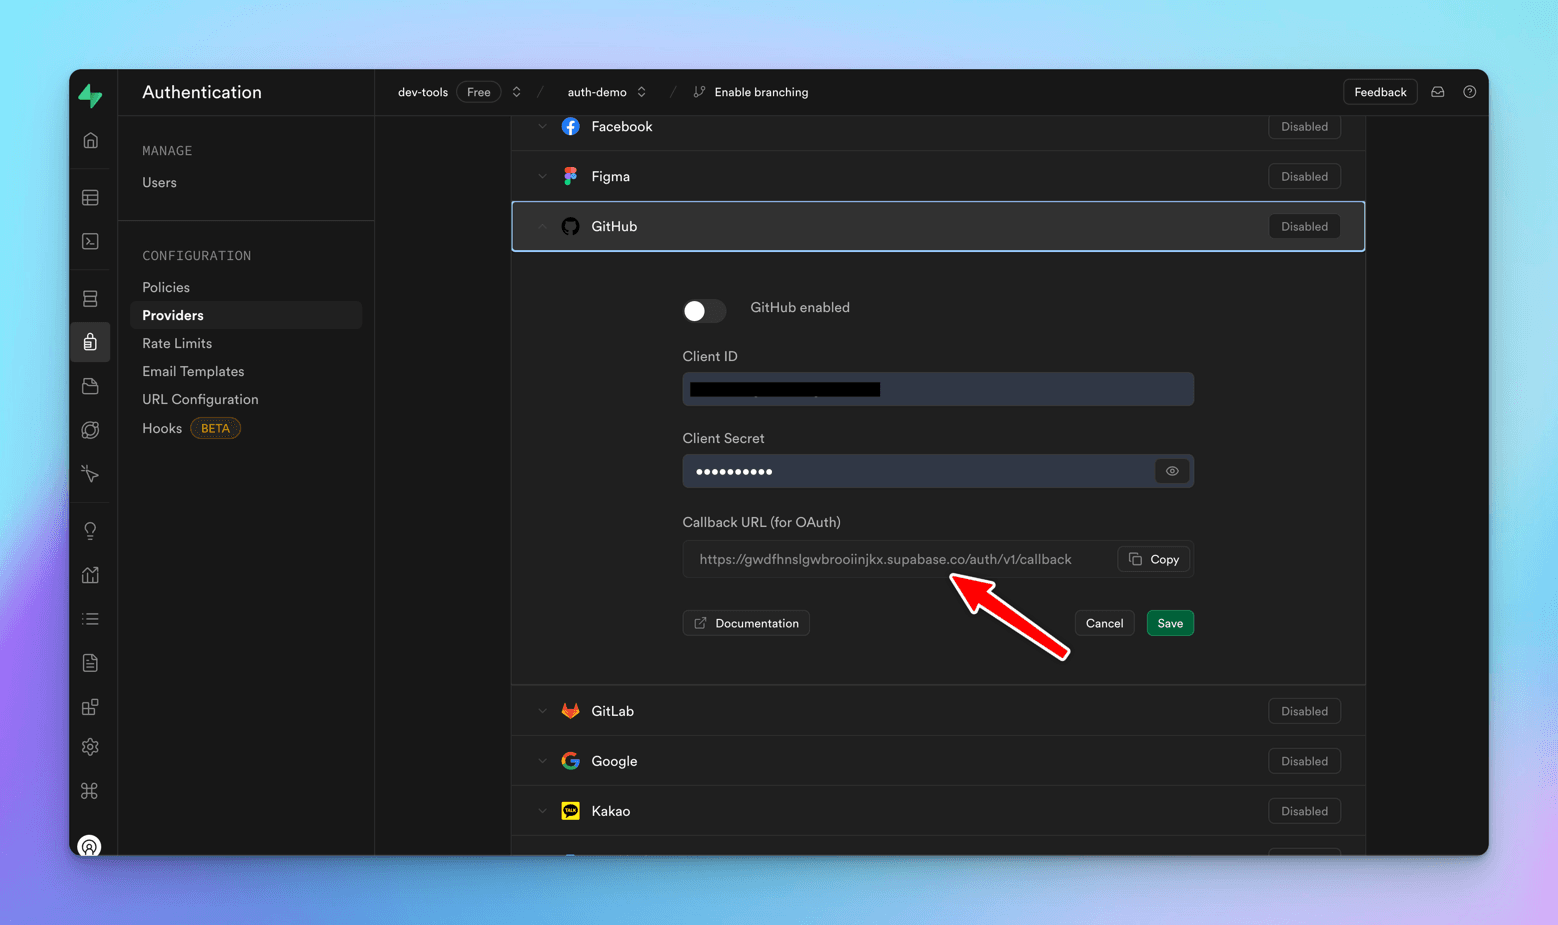The width and height of the screenshot is (1558, 925).
Task: Click Enable branching in top bar
Action: 751,92
